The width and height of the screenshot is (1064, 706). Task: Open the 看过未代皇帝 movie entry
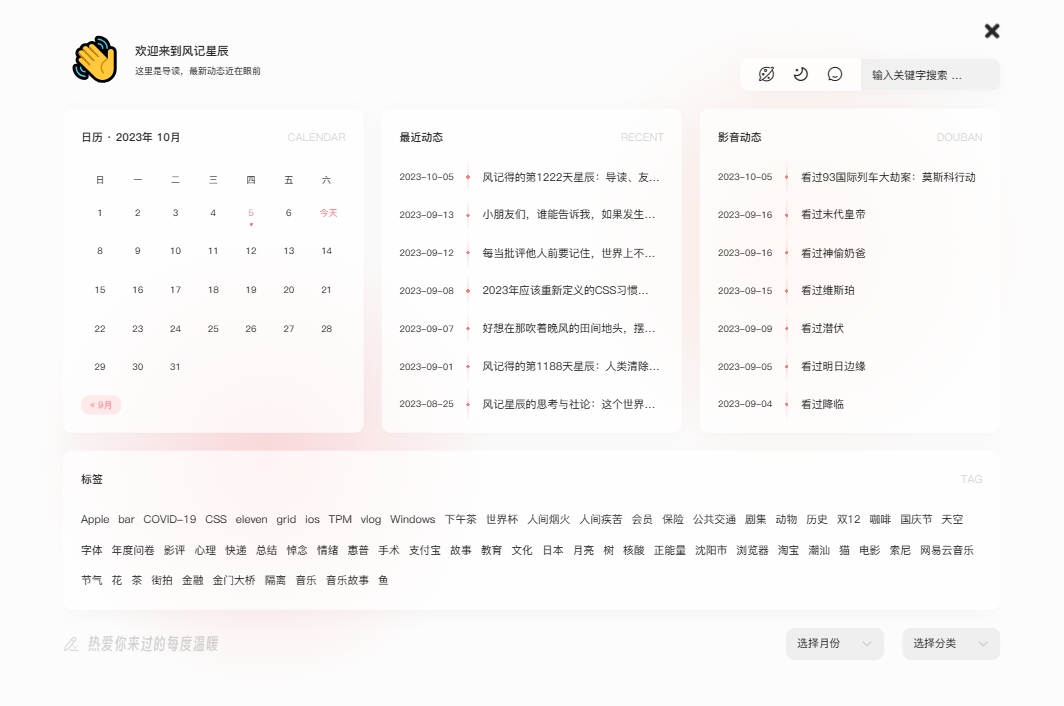(x=833, y=215)
